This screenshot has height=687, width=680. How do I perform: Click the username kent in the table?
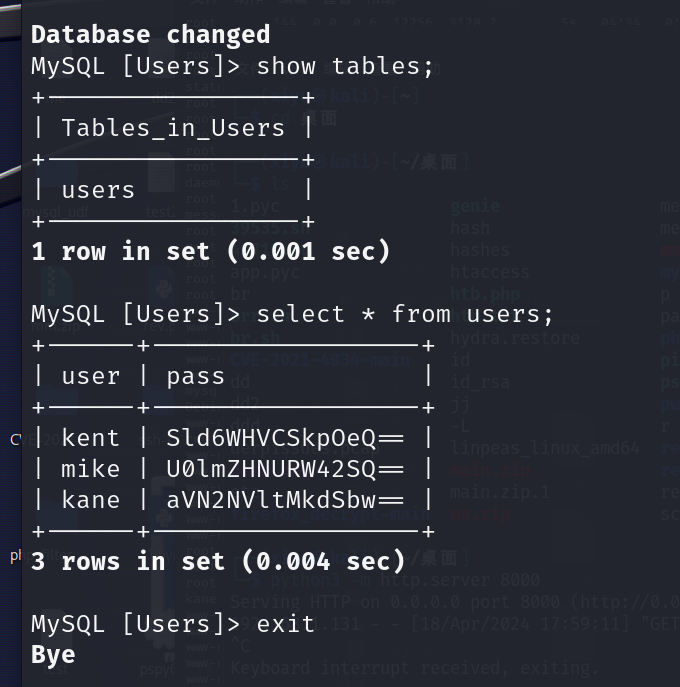pos(90,438)
